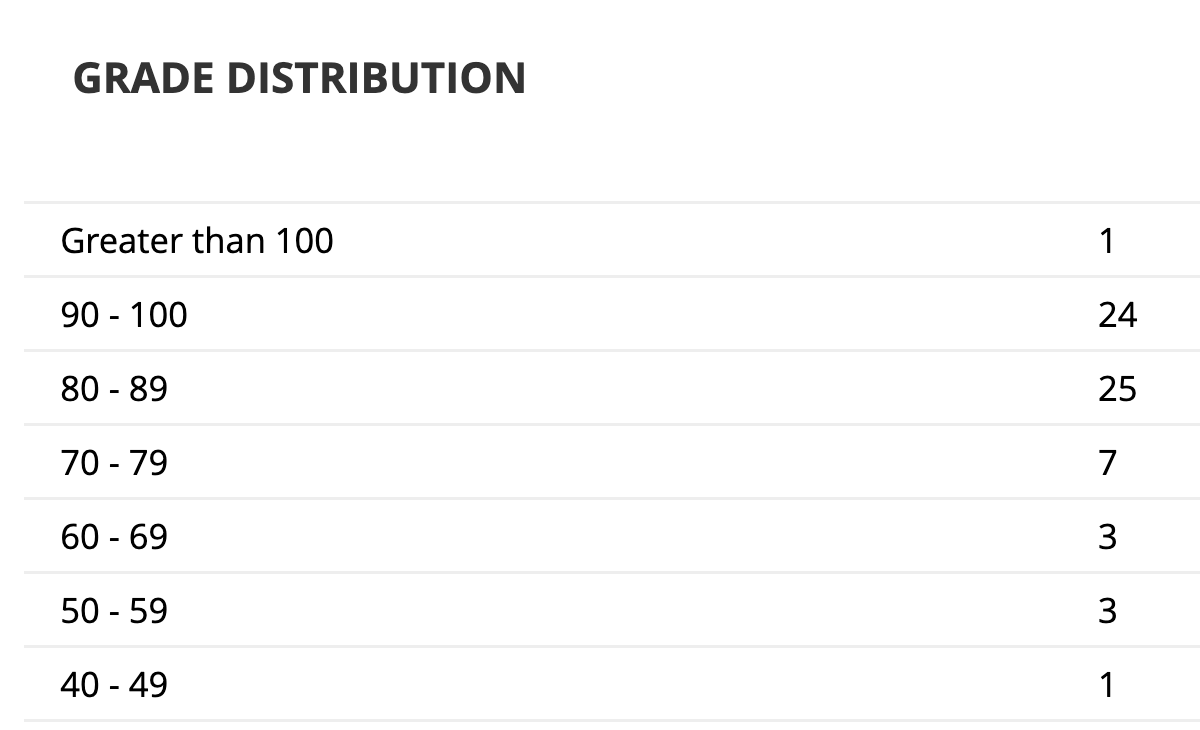Screen dimensions: 1200x730
Task: Click the count 25 for 80 - 89
Action: pyautogui.click(x=1117, y=389)
